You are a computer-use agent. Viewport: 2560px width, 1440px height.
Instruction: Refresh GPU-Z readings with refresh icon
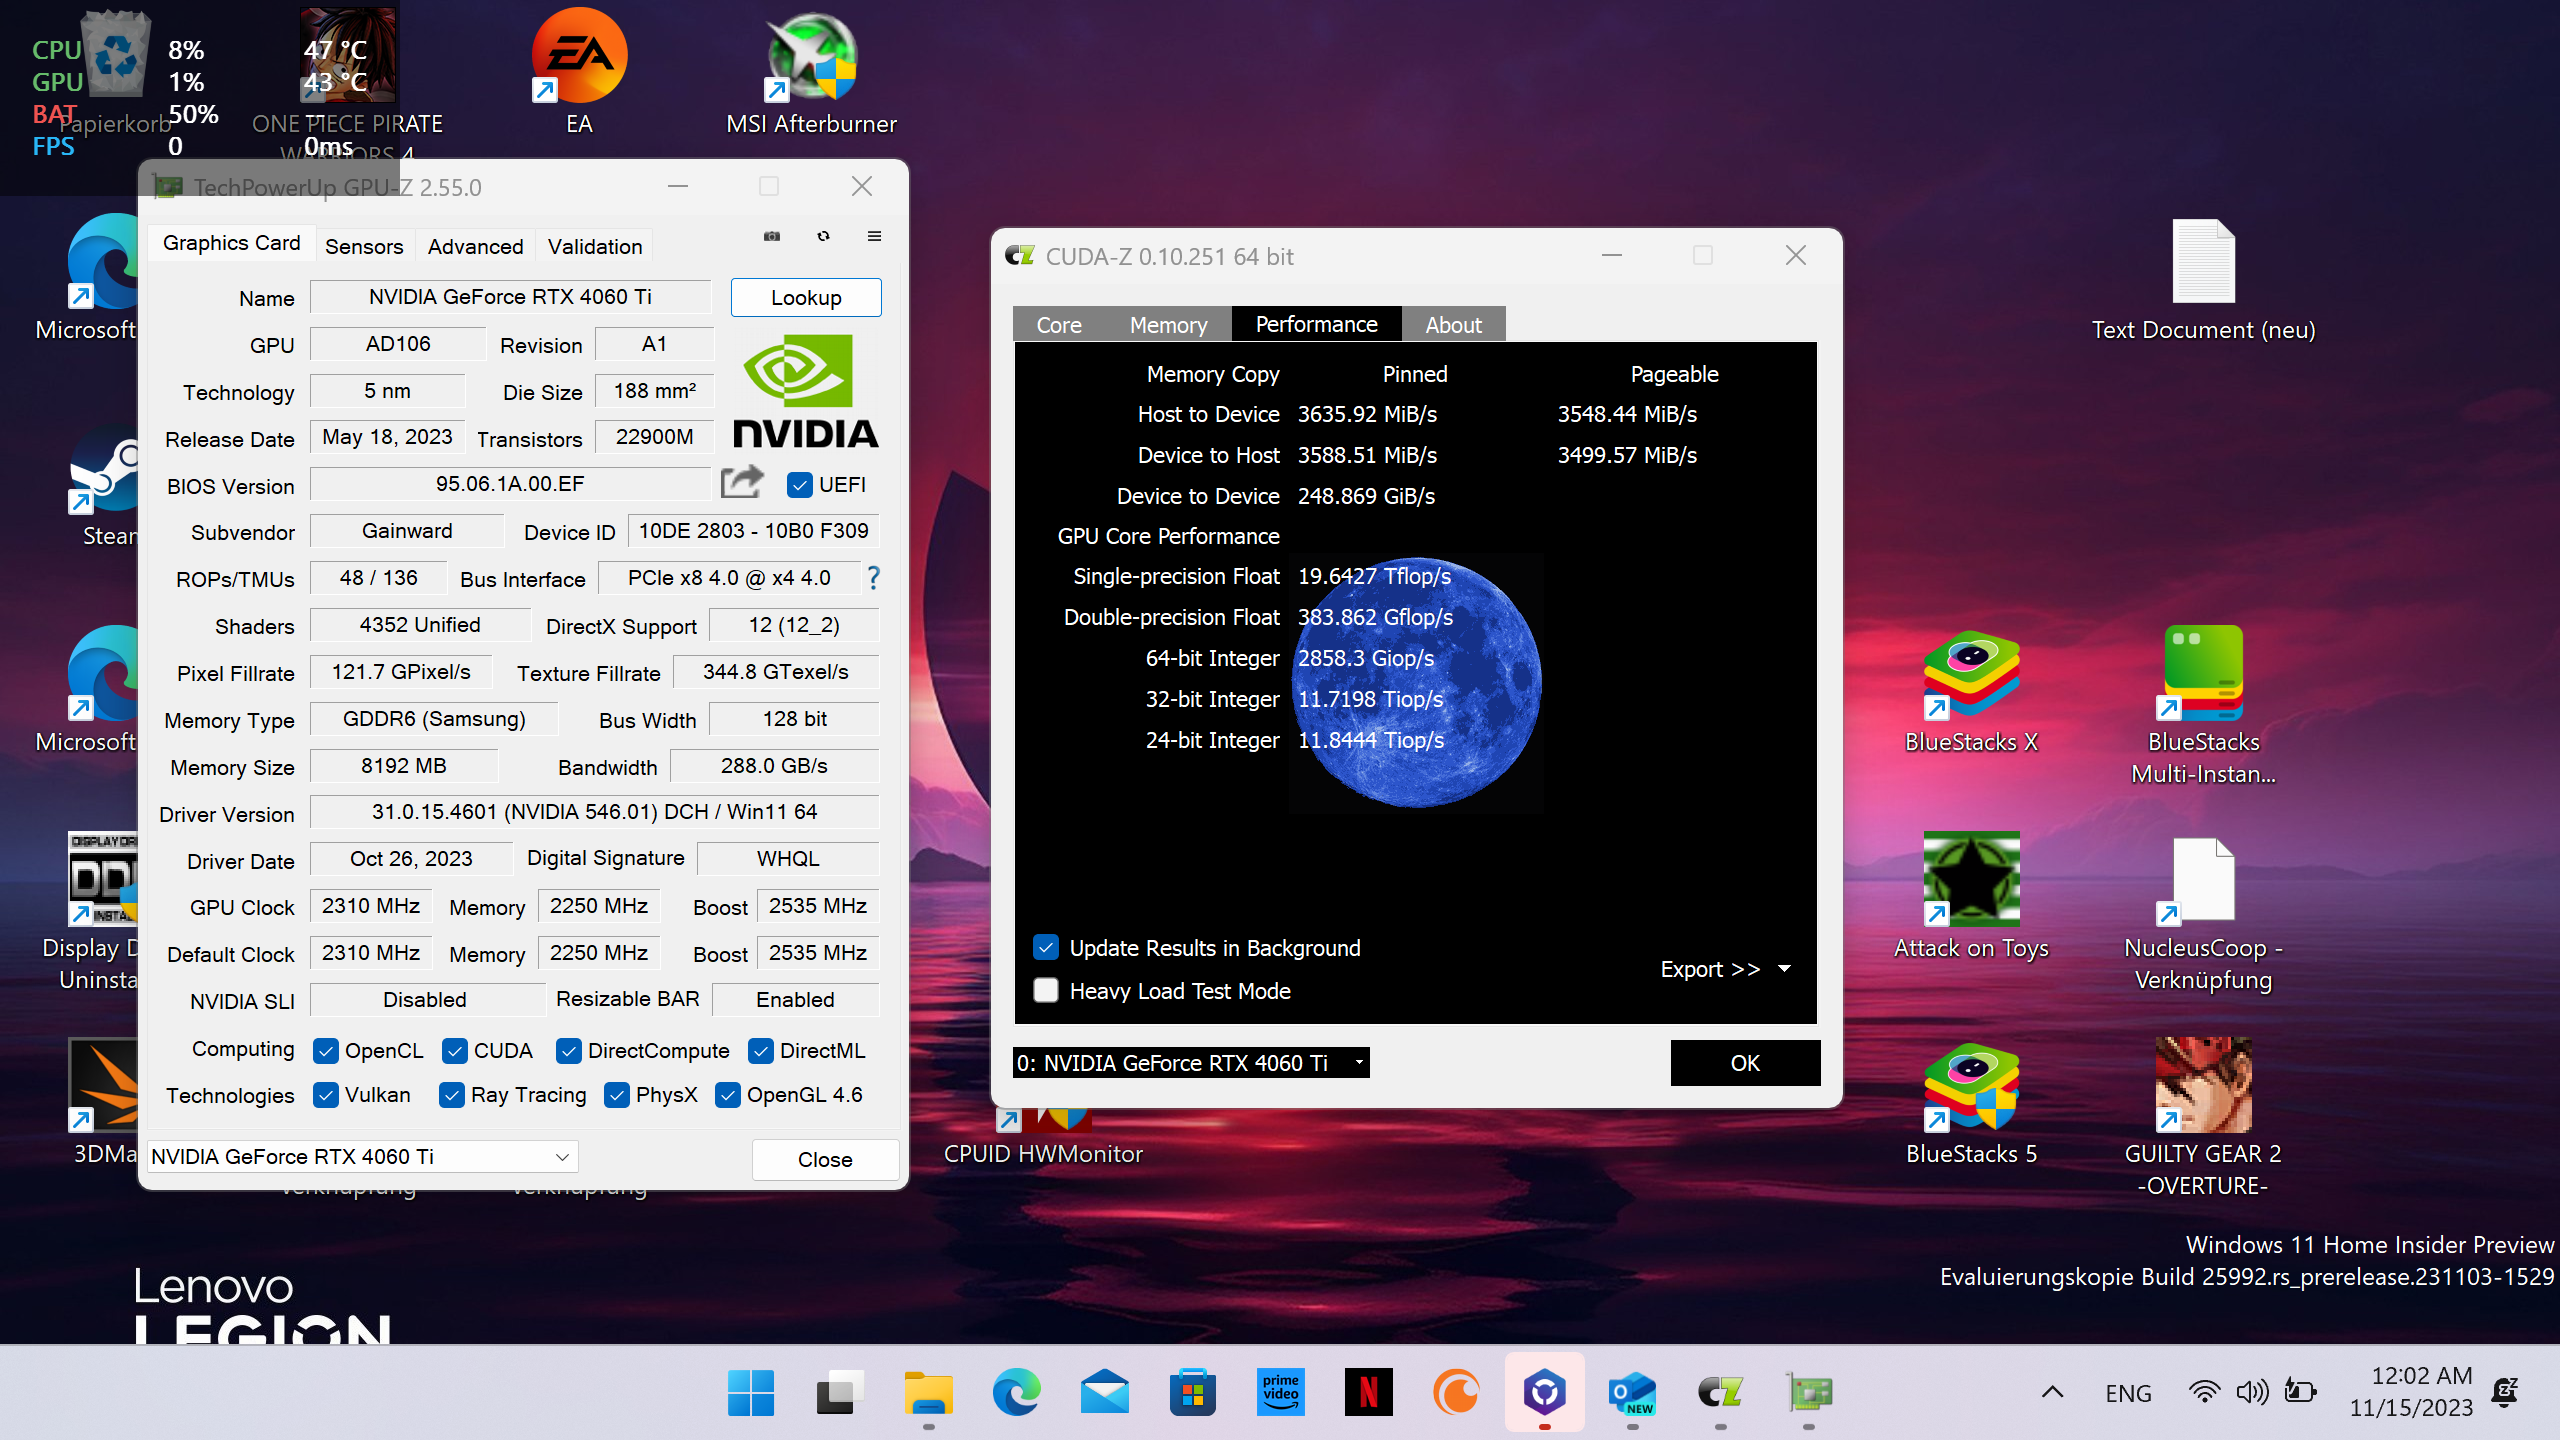click(x=823, y=236)
